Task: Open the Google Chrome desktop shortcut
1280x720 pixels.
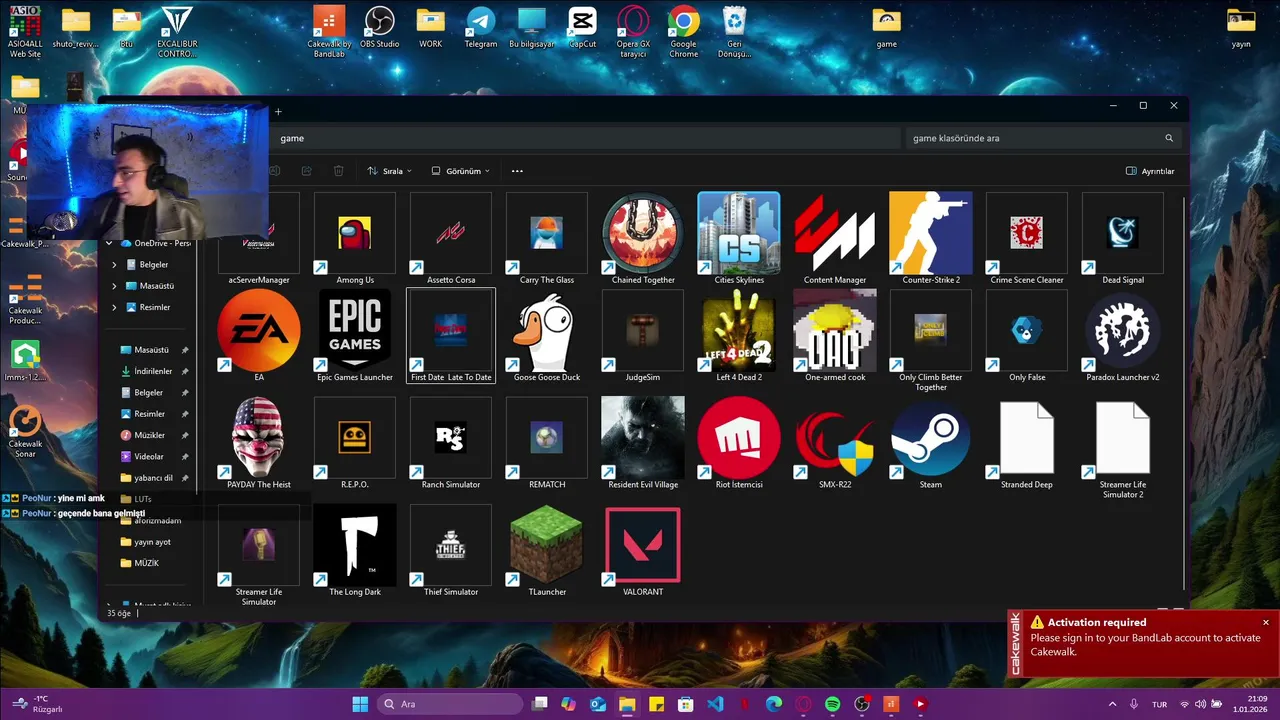Action: coord(684,33)
